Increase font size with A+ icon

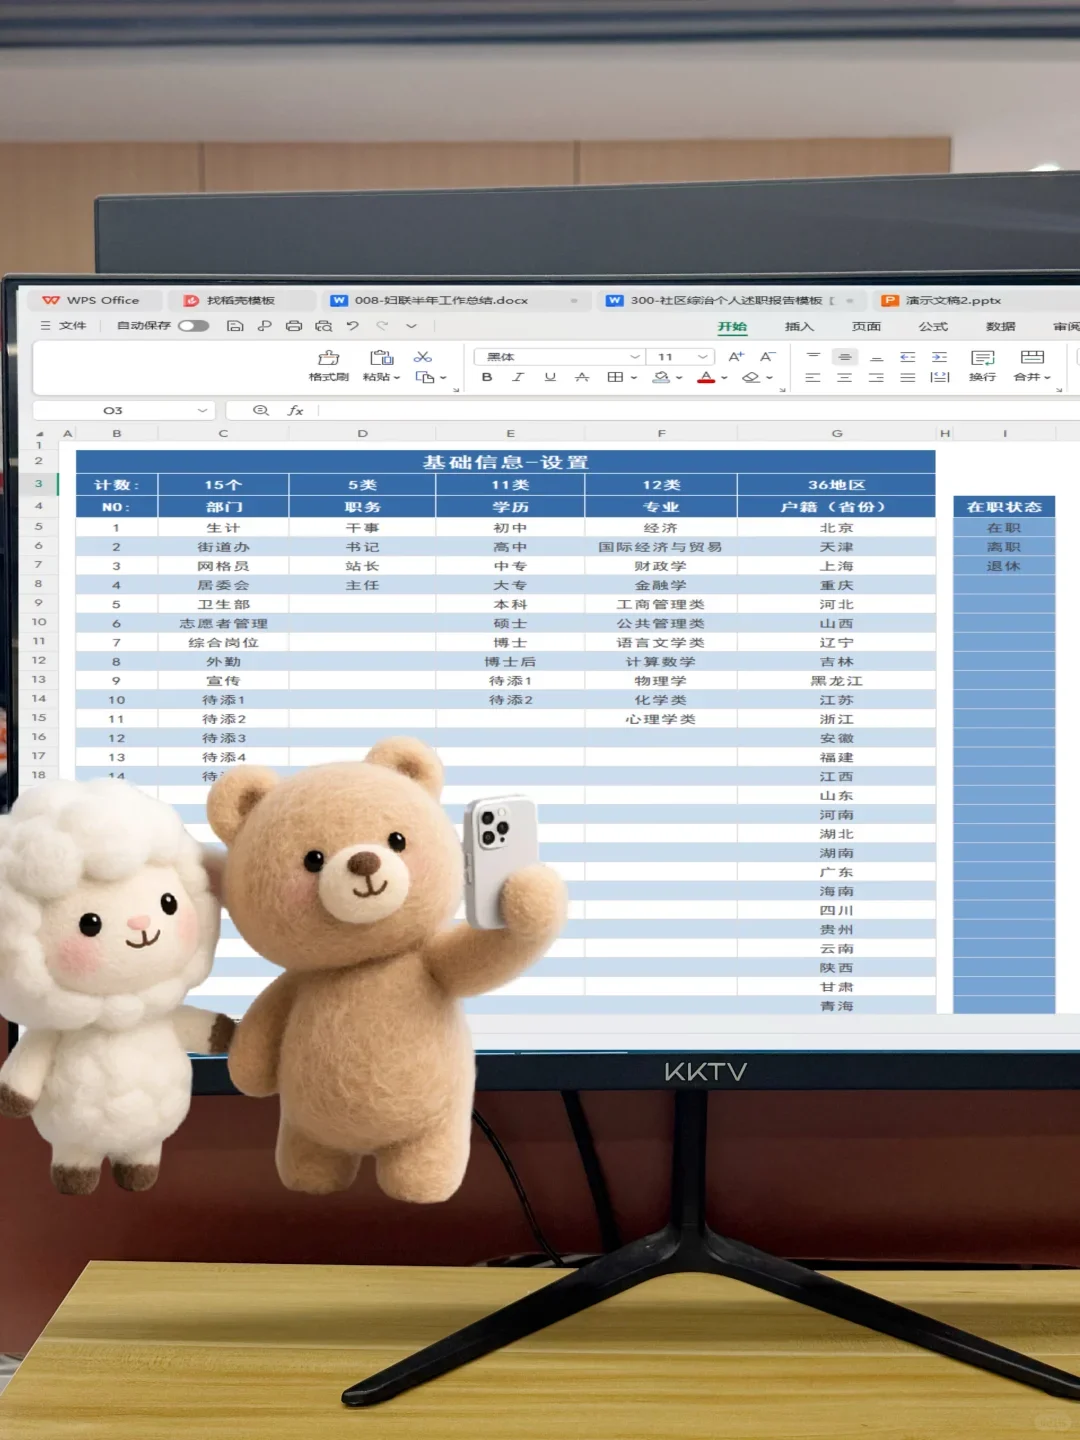(736, 357)
